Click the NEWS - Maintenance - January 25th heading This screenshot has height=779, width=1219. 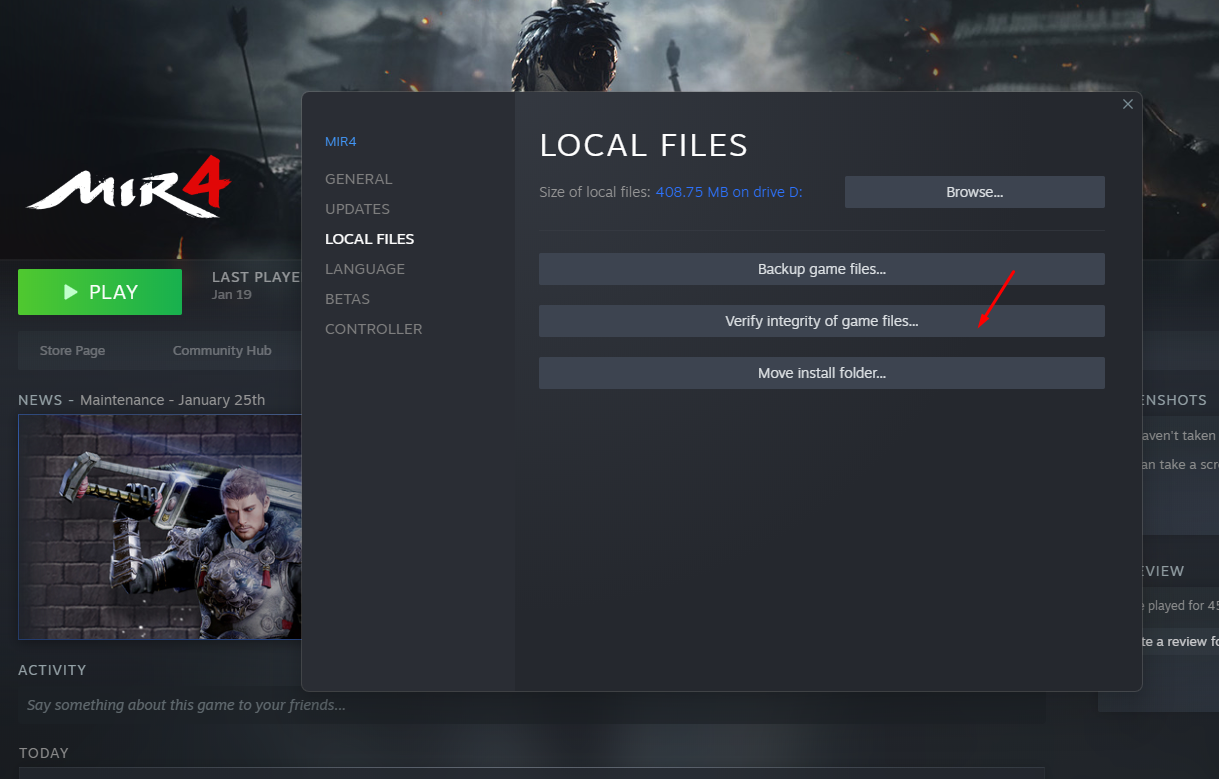click(142, 400)
